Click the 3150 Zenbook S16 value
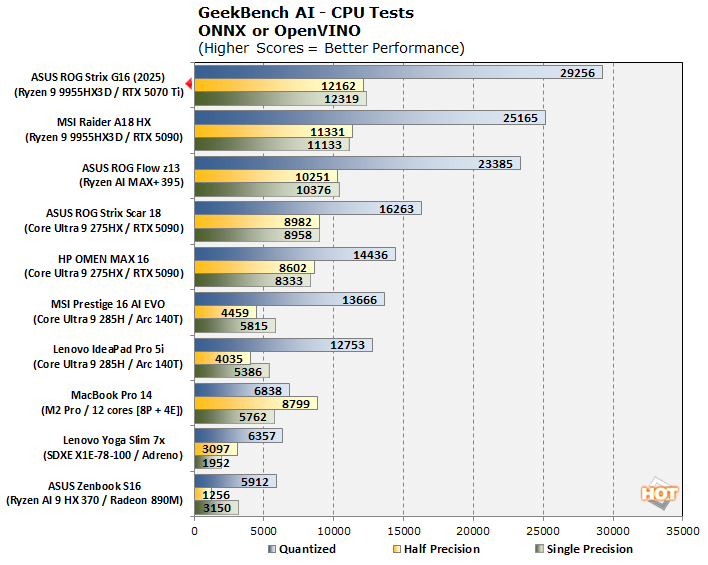Image resolution: width=708 pixels, height=565 pixels. (217, 508)
